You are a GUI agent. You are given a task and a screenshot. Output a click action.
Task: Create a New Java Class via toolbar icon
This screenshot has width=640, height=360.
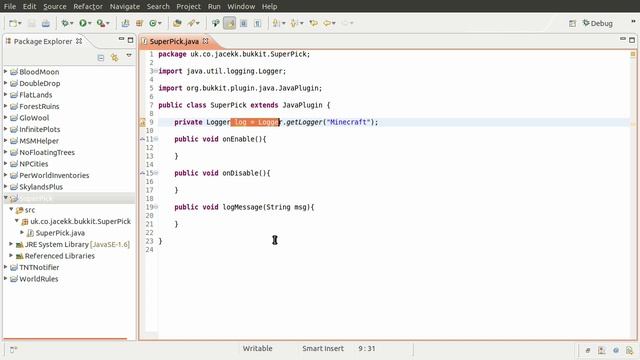pyautogui.click(x=153, y=23)
